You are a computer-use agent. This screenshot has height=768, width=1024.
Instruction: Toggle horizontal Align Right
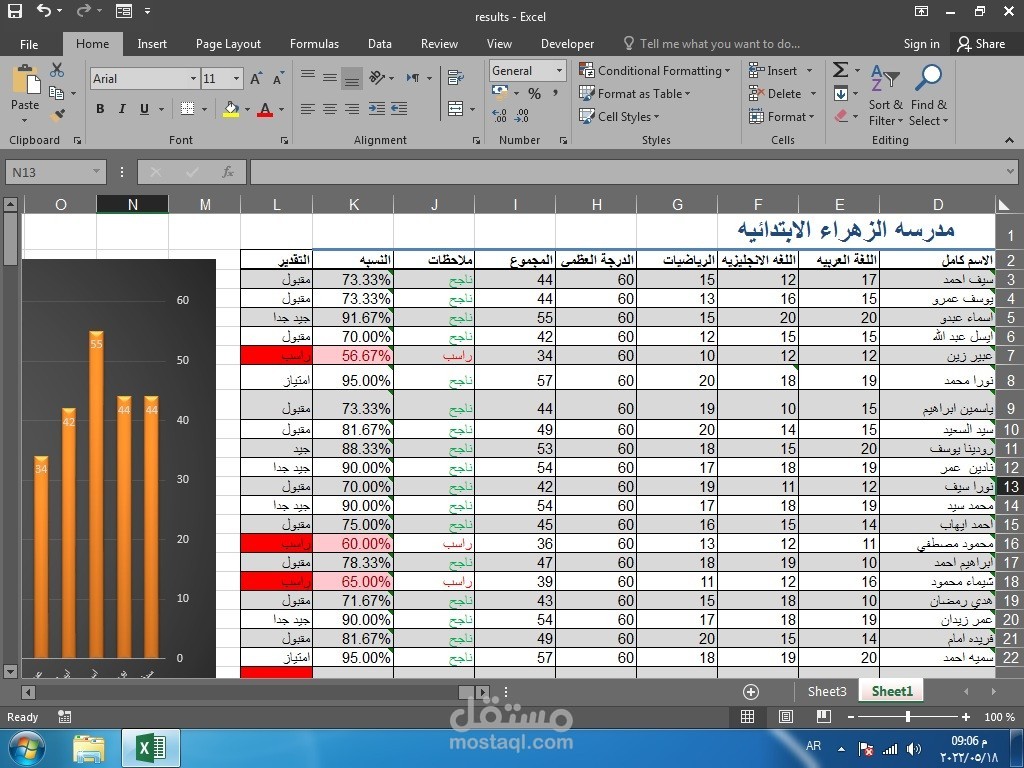[x=352, y=108]
